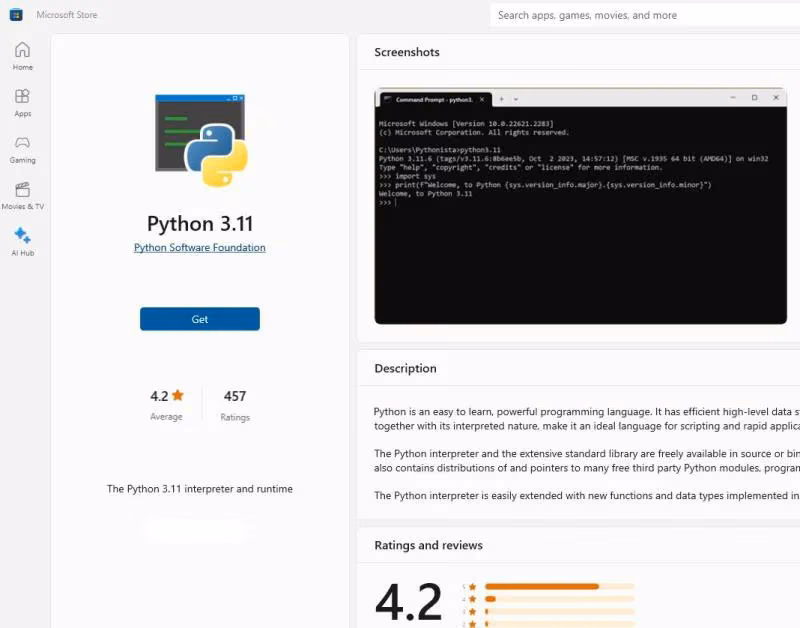Click the search apps, games, movies field
800x628 pixels.
(x=645, y=15)
